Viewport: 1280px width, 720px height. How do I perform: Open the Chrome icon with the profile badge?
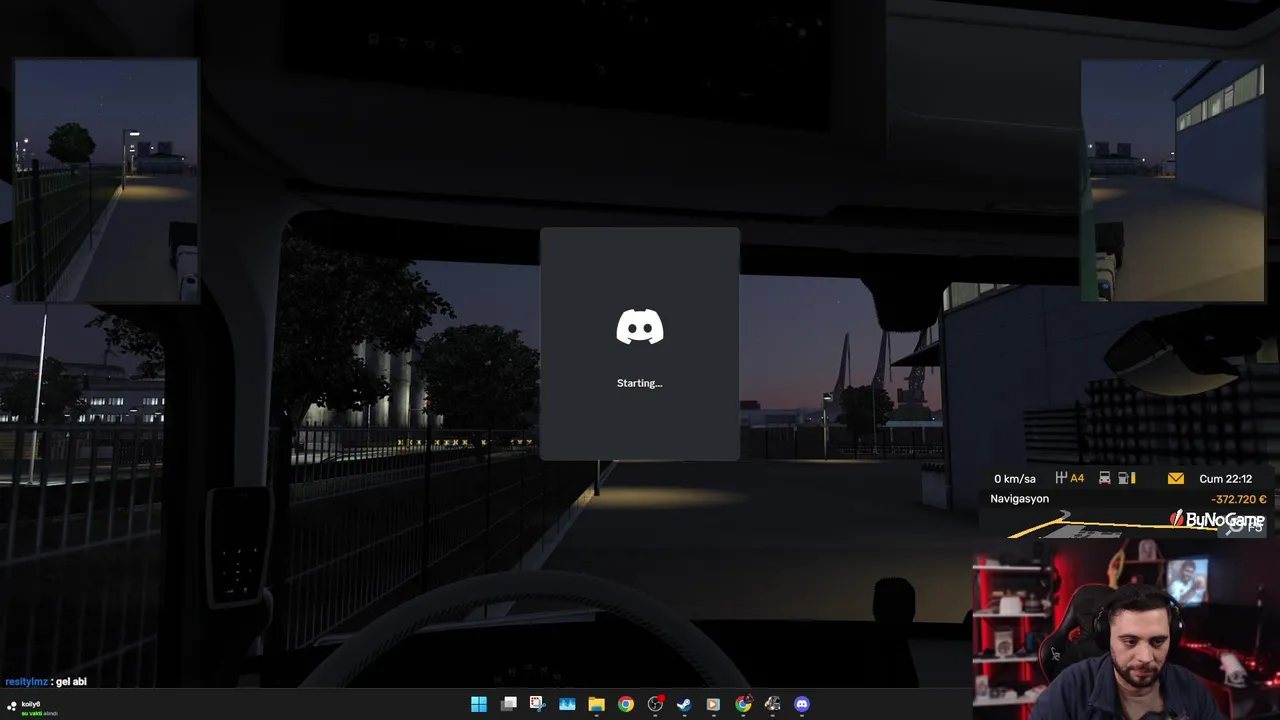[x=743, y=704]
